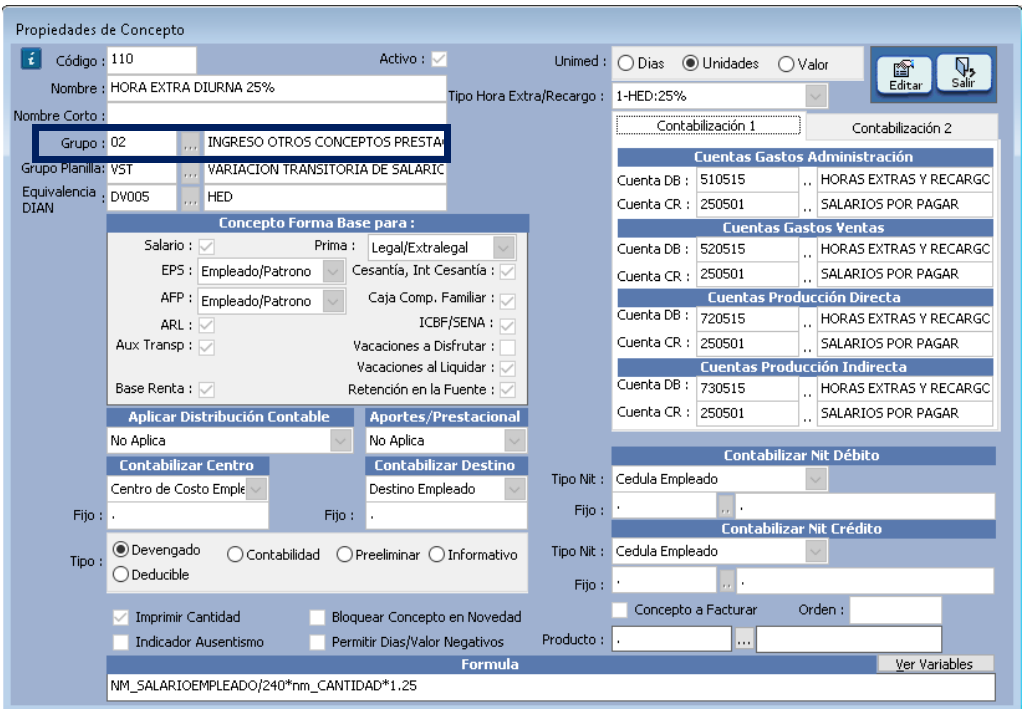Toggle the Activo checkbox
The image size is (1027, 712).
[439, 60]
